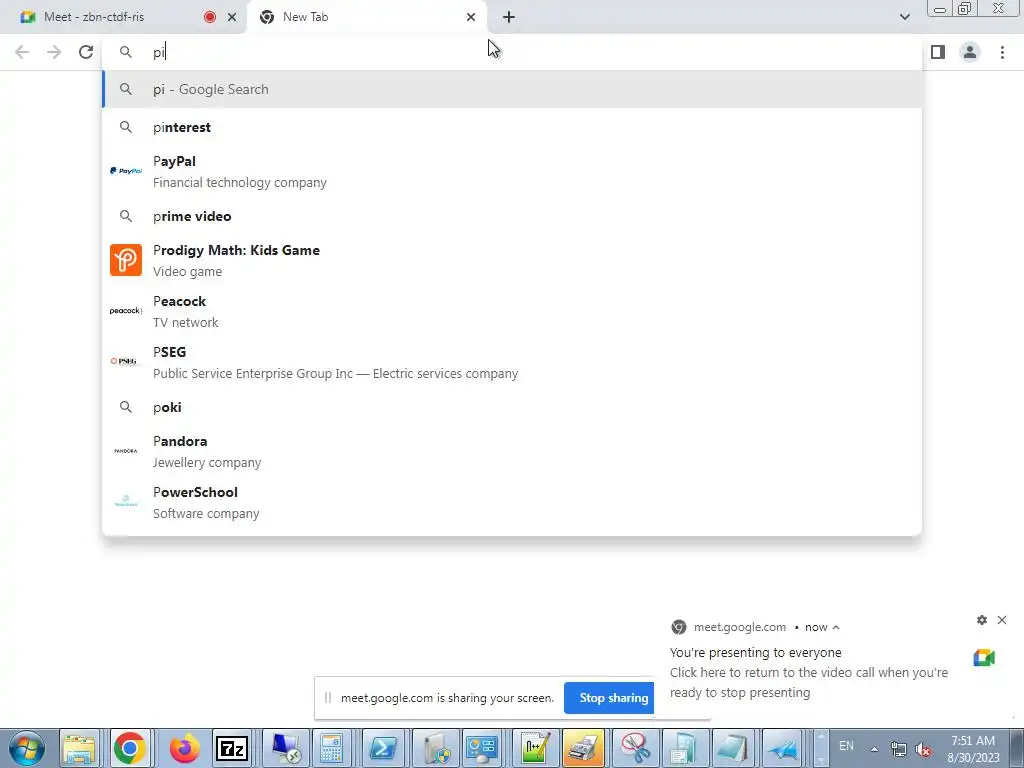Screen dimensions: 1024x768
Task: Open the Windows Start menu
Action: [x=26, y=748]
